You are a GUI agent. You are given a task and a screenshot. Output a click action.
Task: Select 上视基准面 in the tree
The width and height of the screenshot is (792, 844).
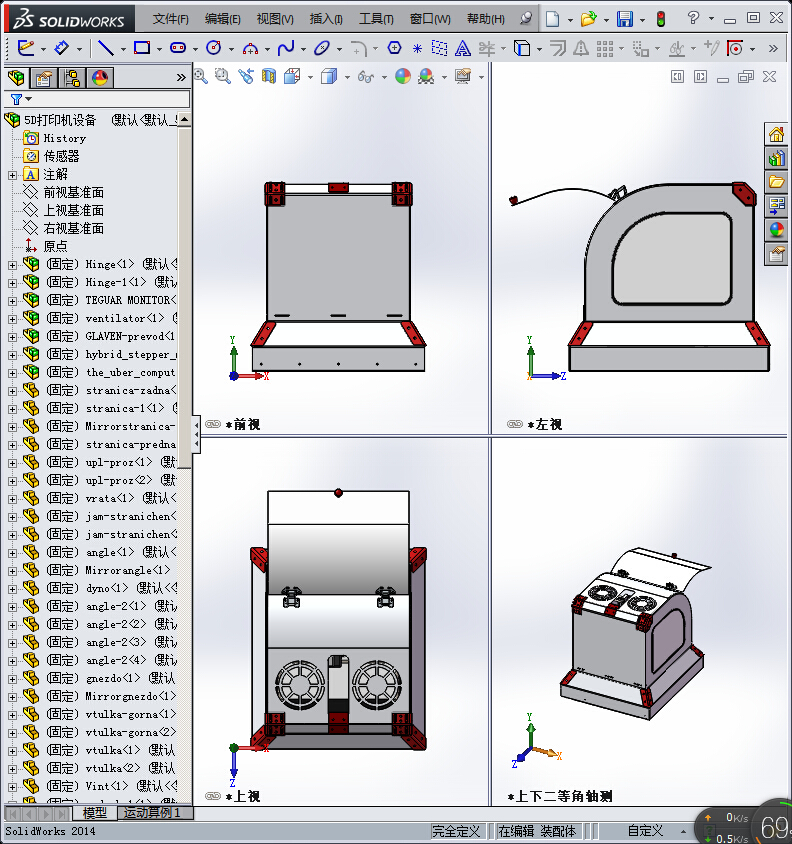tap(73, 210)
